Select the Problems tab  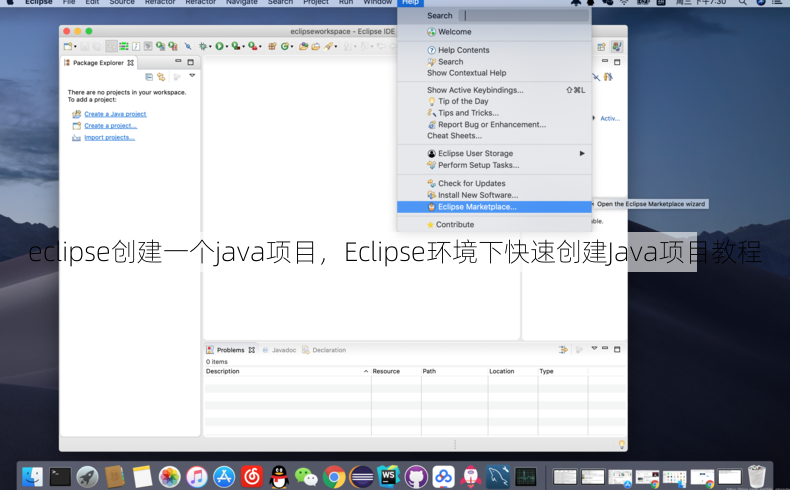pos(231,350)
